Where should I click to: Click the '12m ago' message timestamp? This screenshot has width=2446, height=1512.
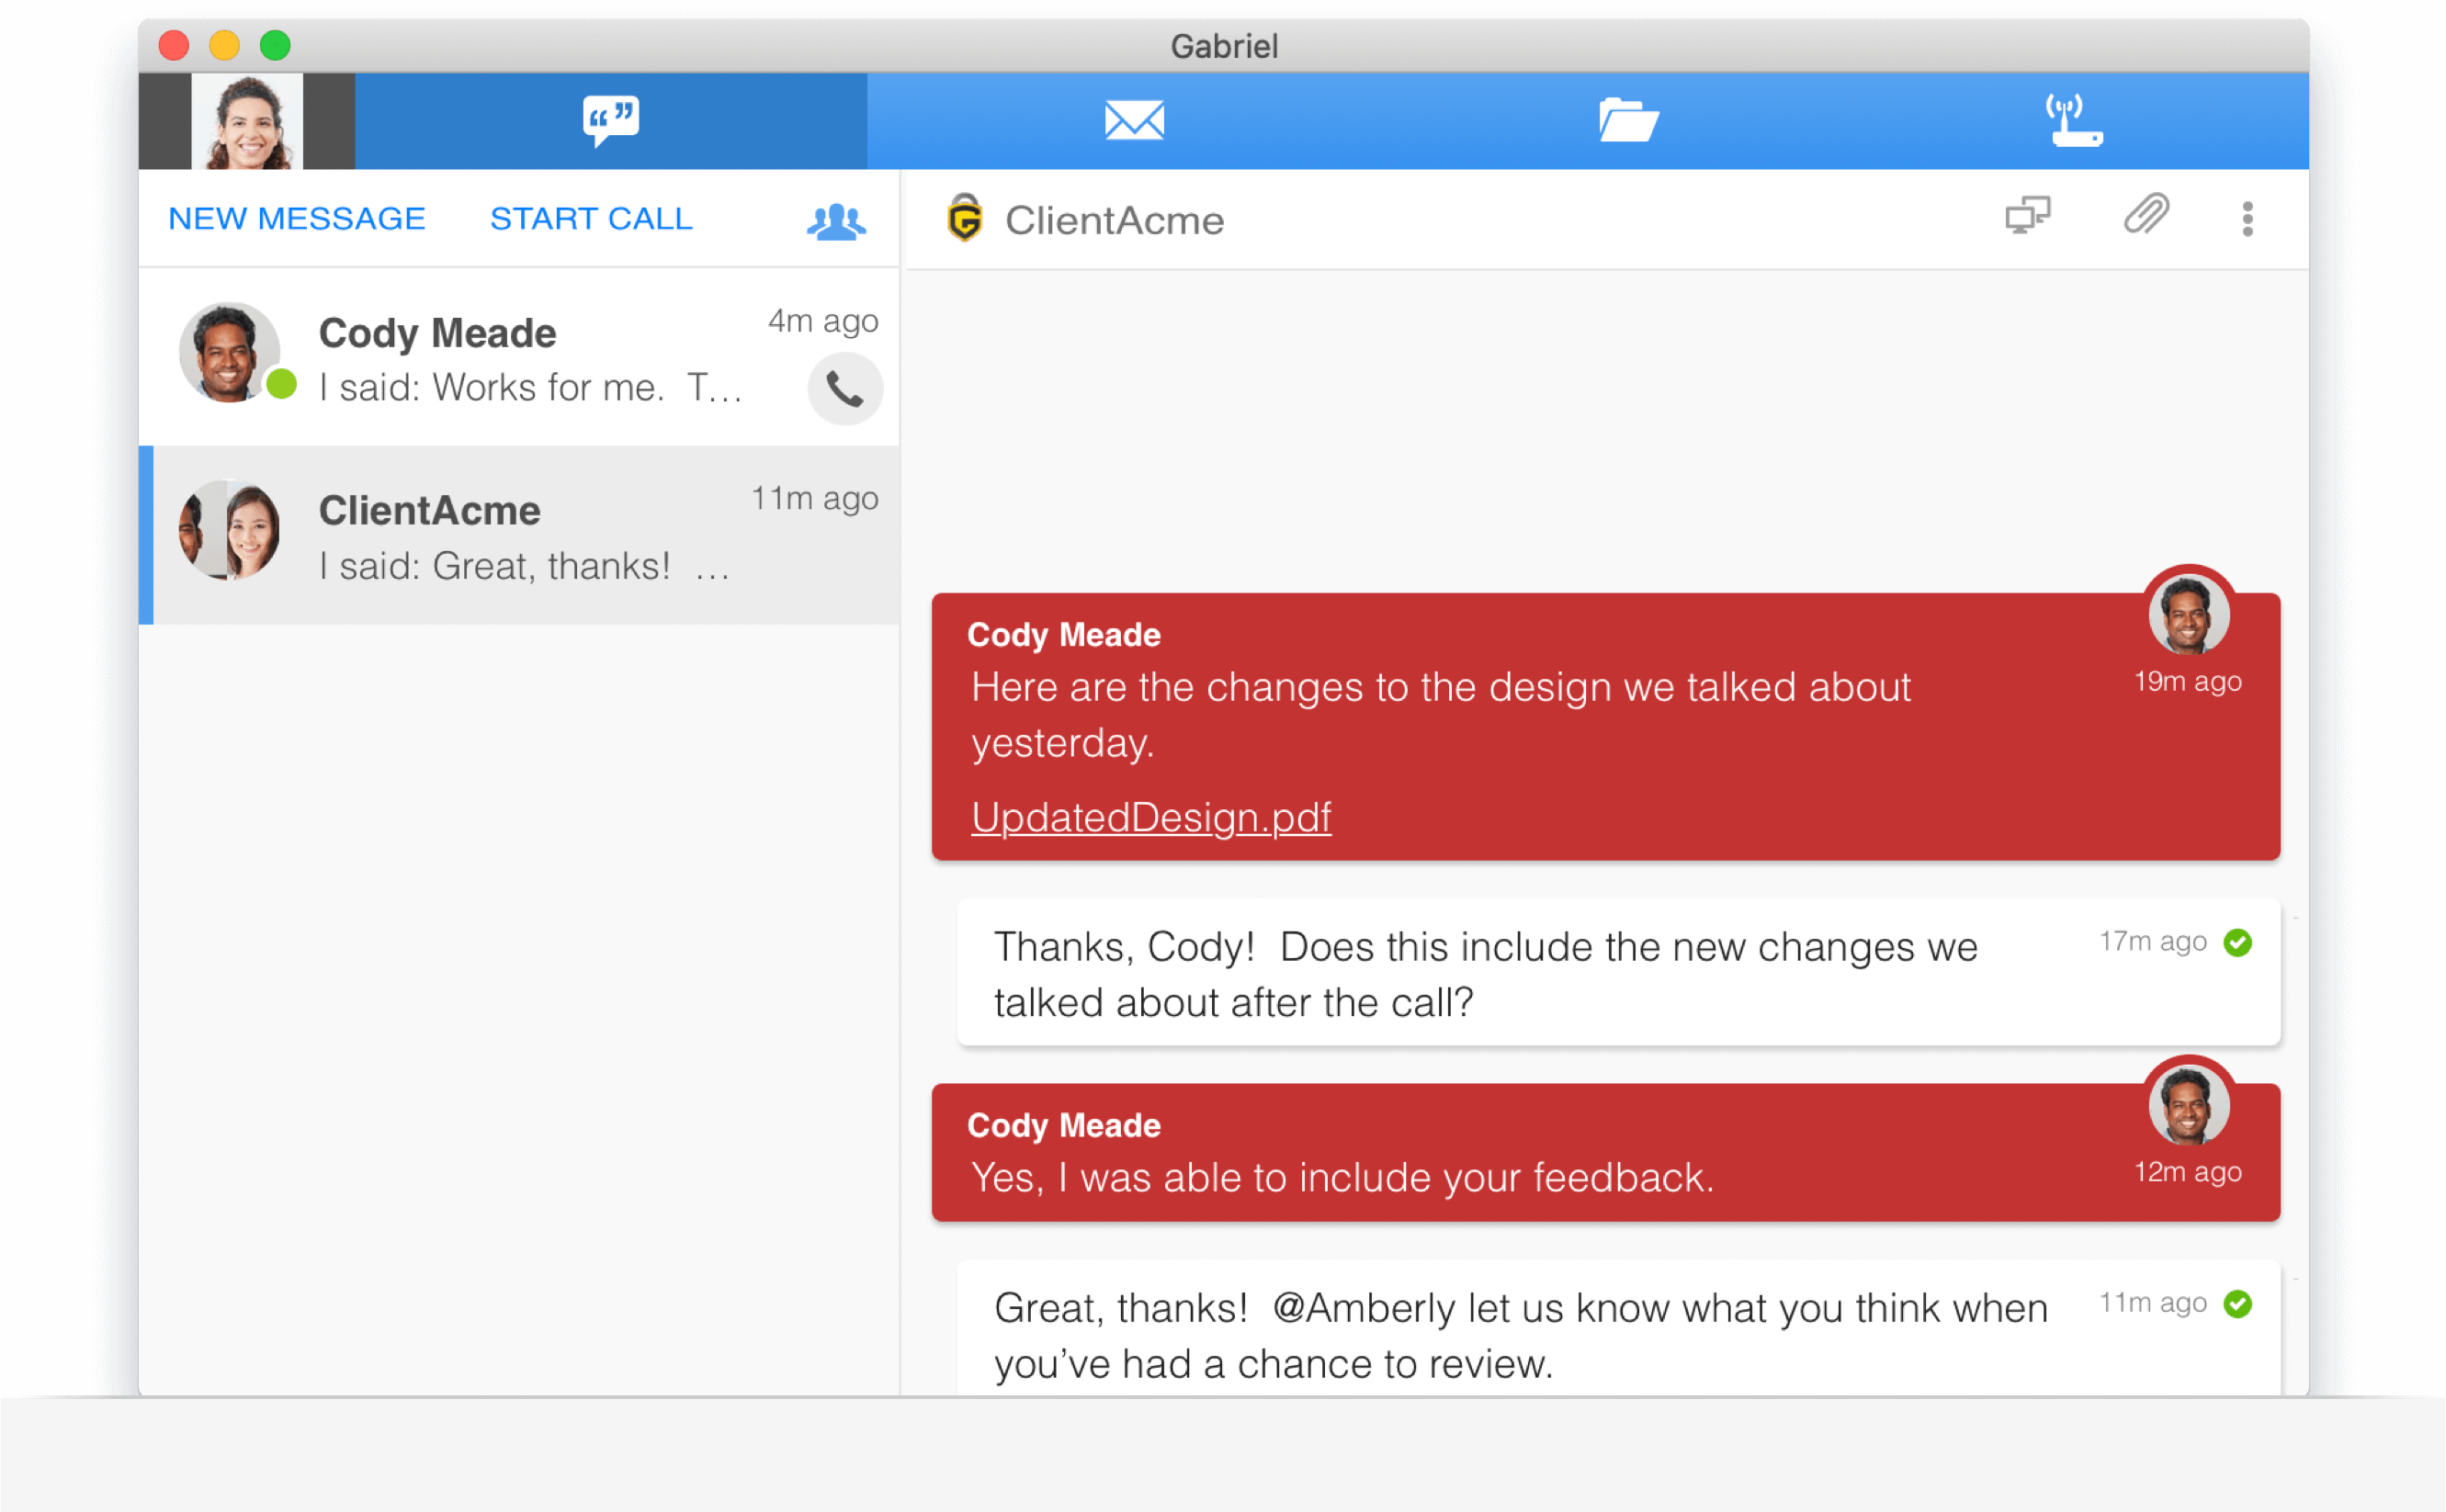click(x=2188, y=1172)
